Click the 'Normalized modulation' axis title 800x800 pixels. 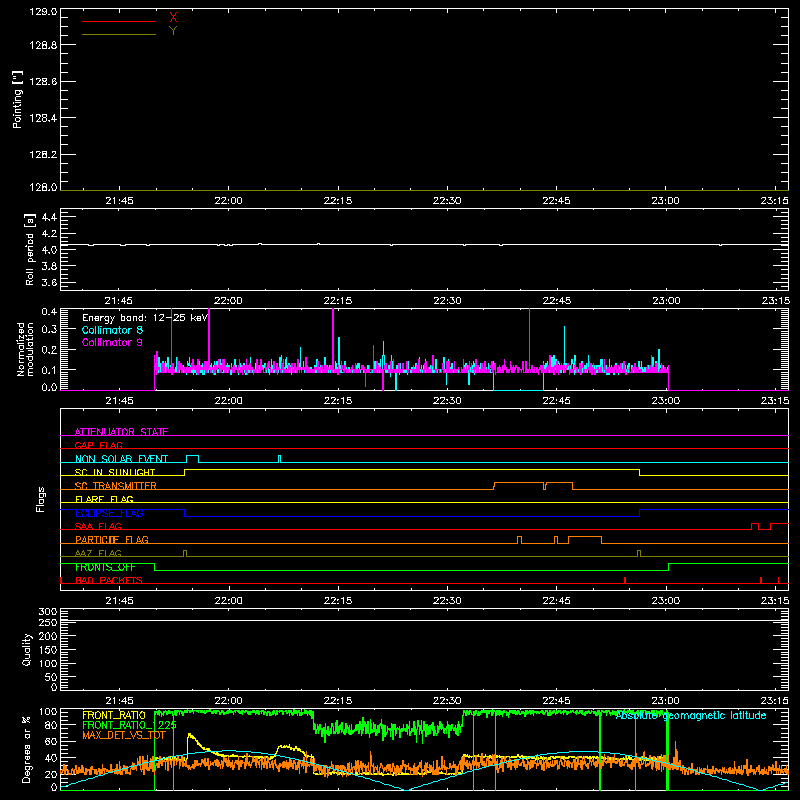25,349
